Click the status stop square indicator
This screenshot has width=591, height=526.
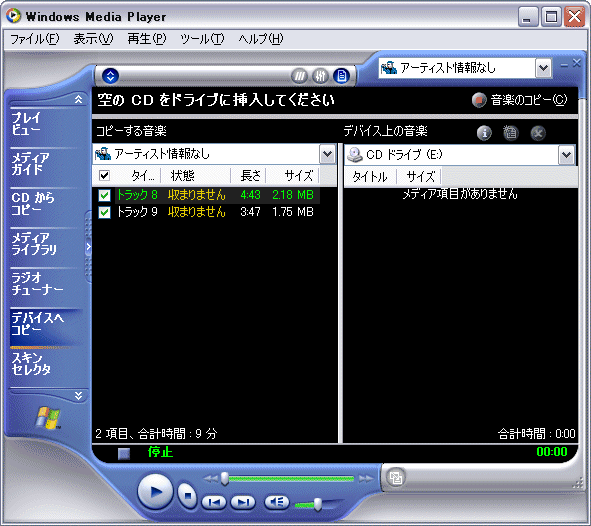tap(124, 453)
